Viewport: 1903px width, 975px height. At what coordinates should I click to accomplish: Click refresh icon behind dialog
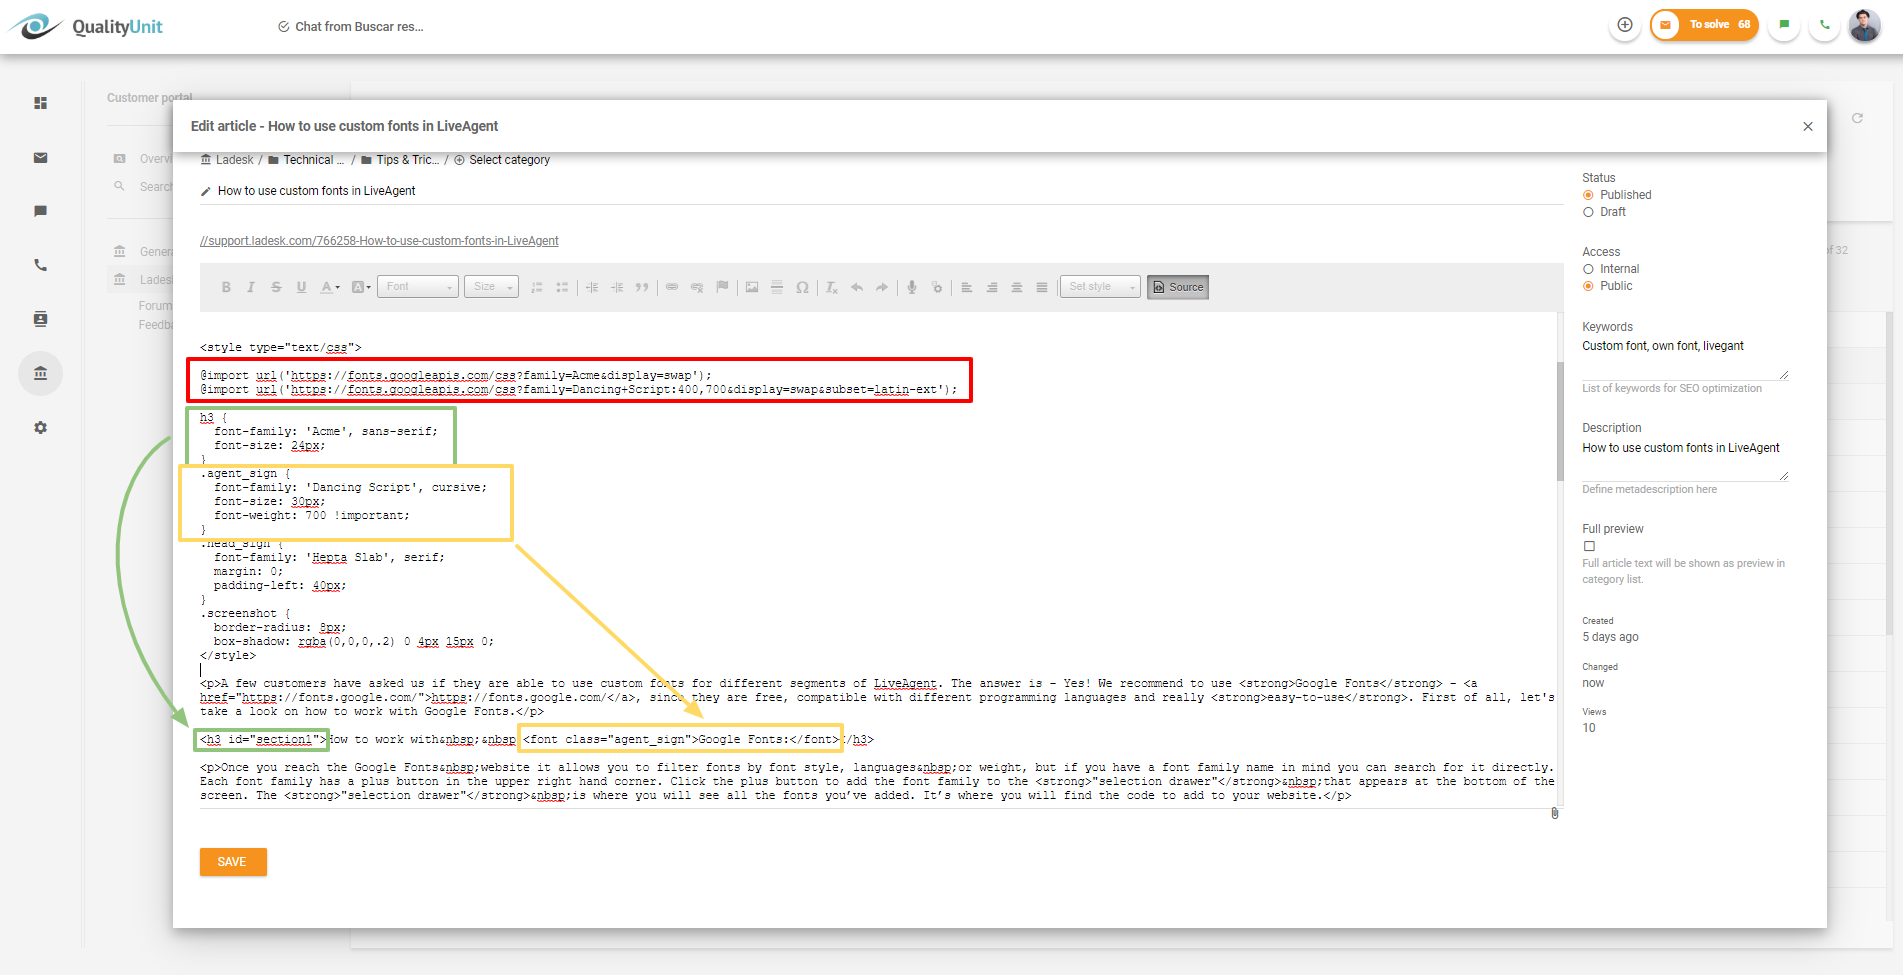pos(1857,118)
